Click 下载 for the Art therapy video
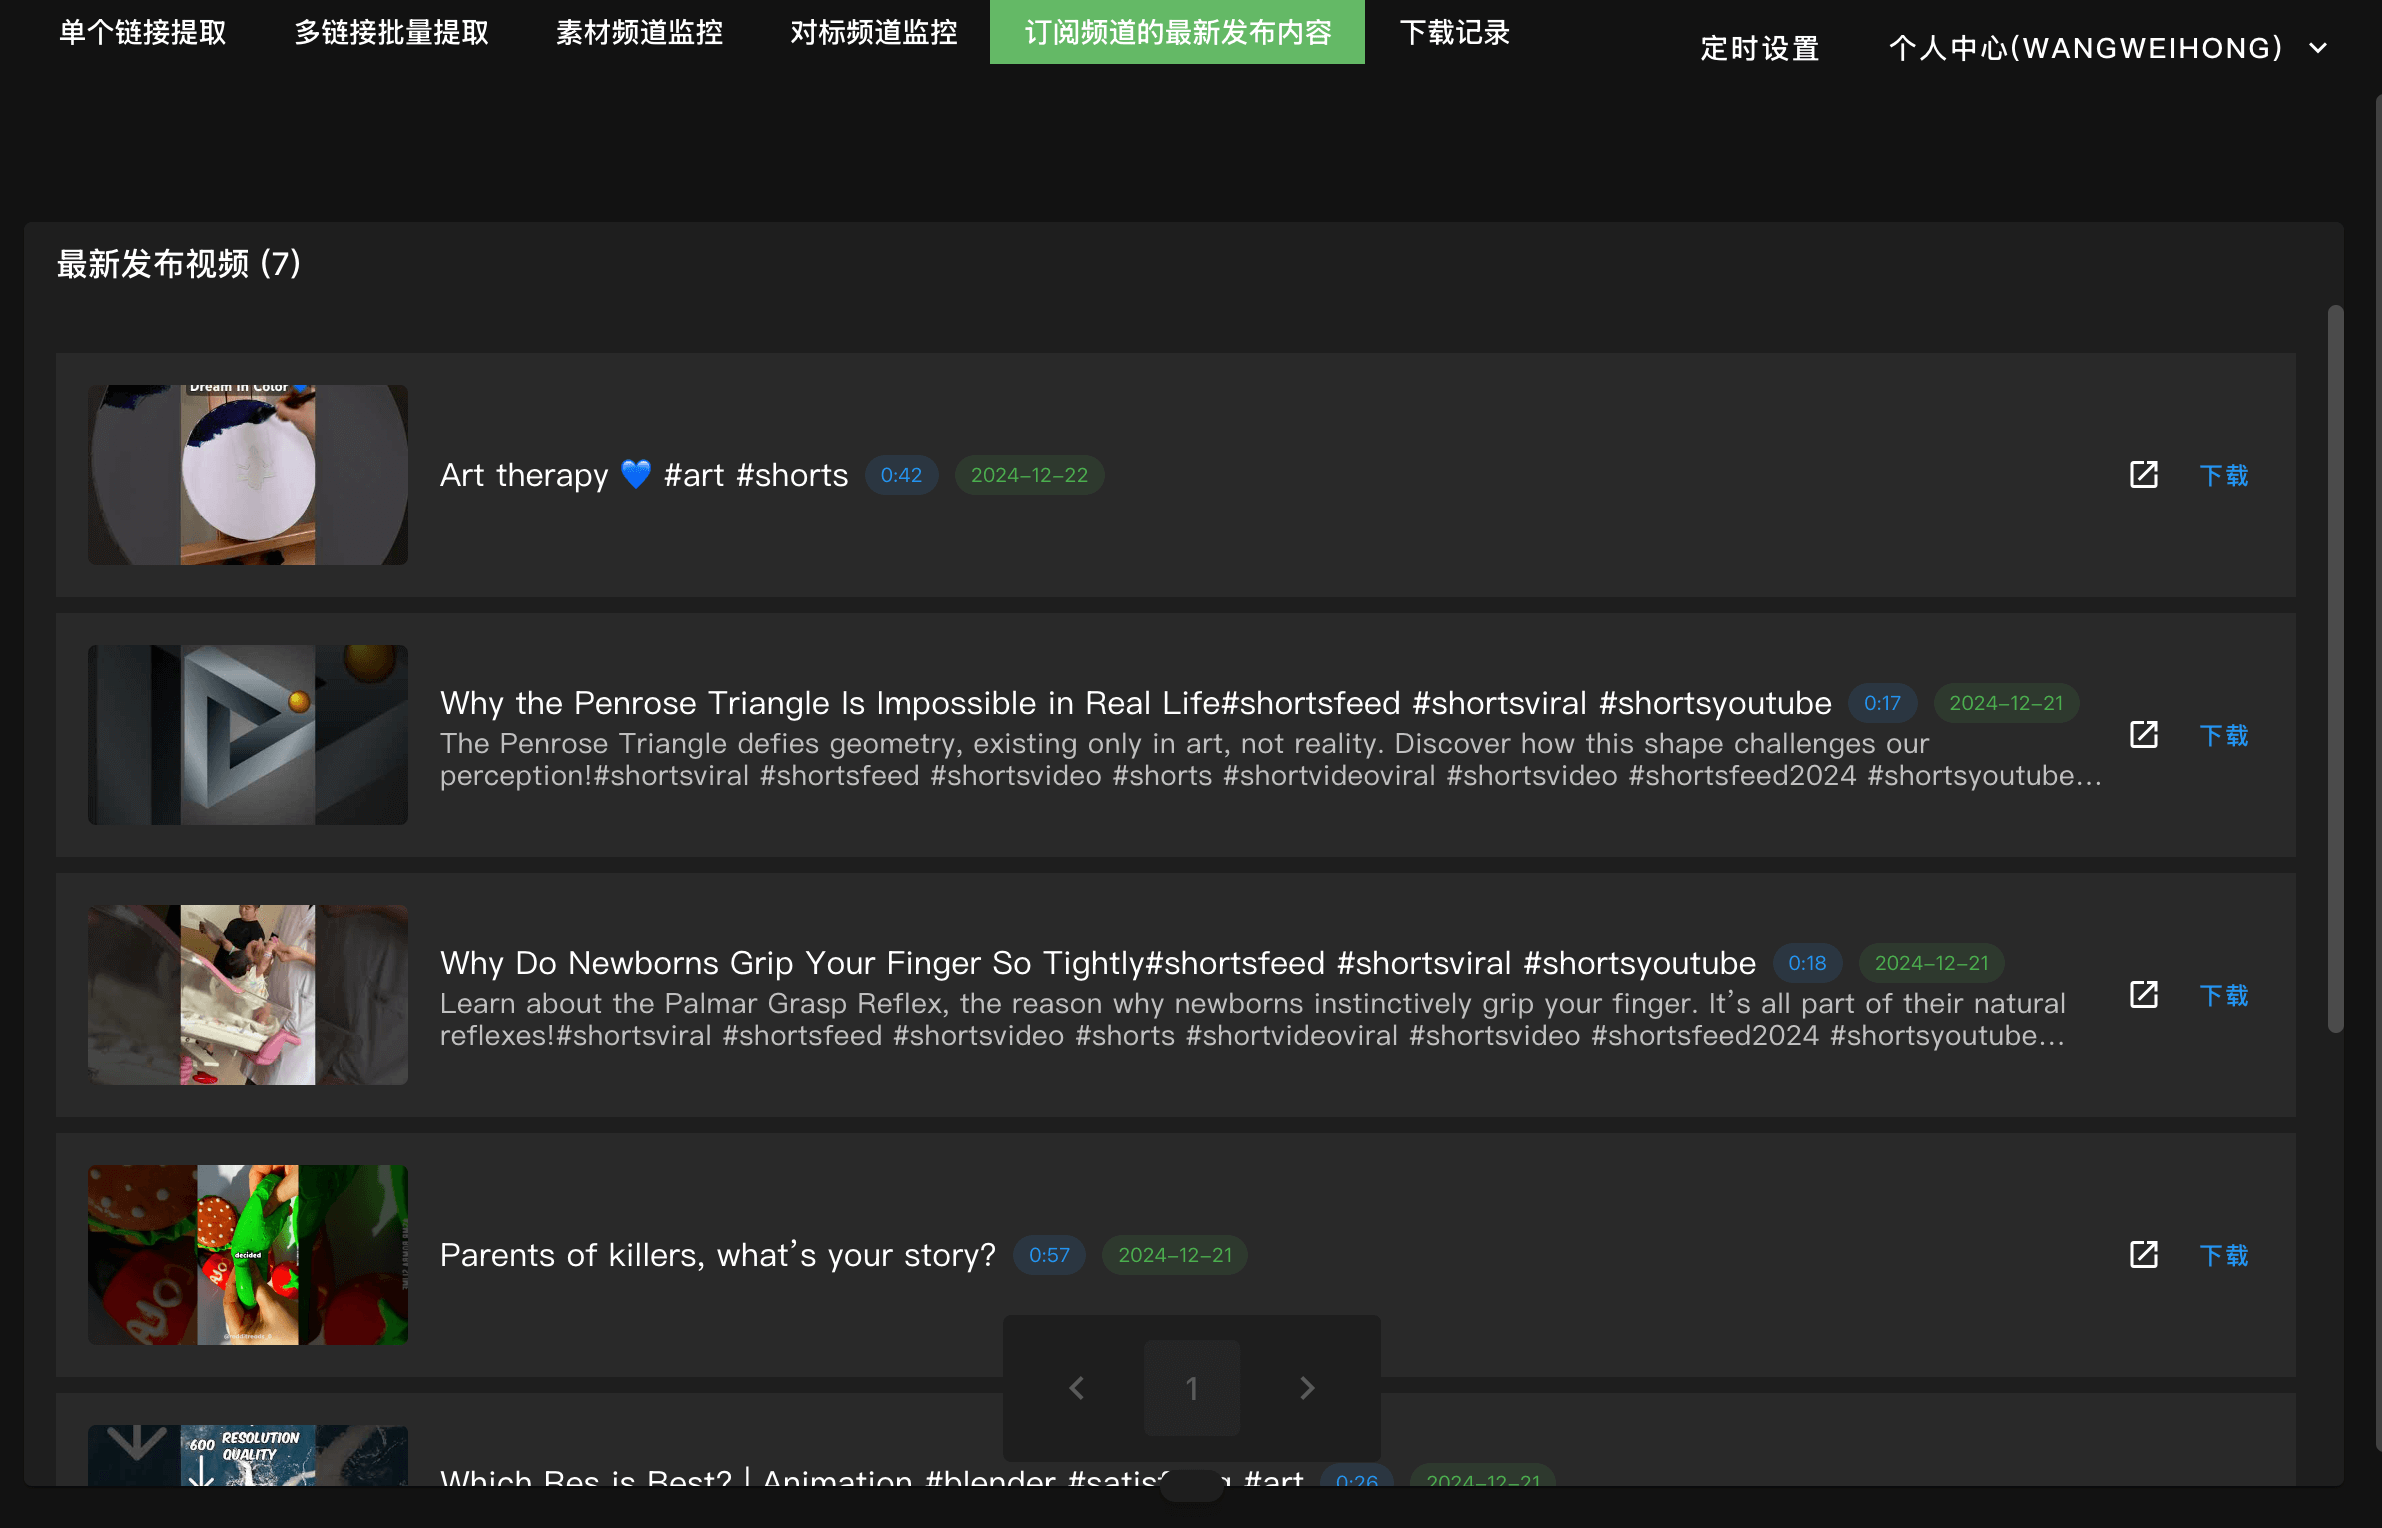The height and width of the screenshot is (1528, 2382). tap(2223, 476)
